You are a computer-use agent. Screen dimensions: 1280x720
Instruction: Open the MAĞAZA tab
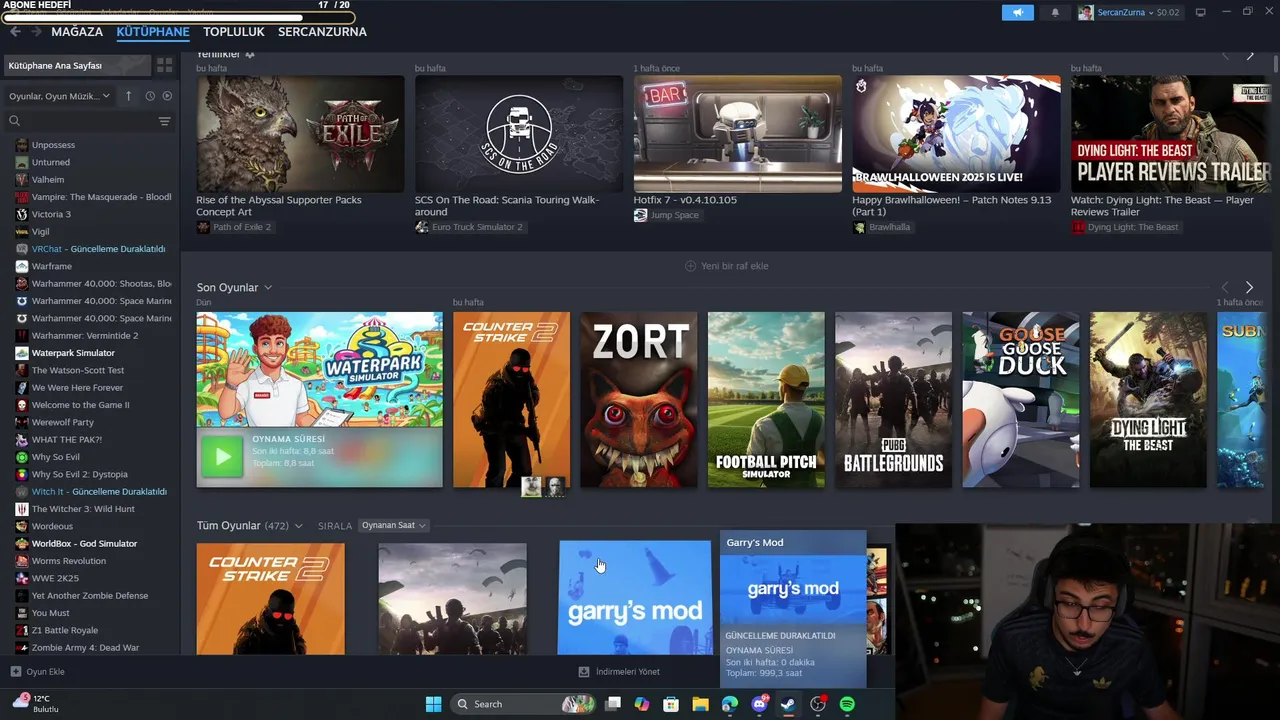(x=77, y=32)
